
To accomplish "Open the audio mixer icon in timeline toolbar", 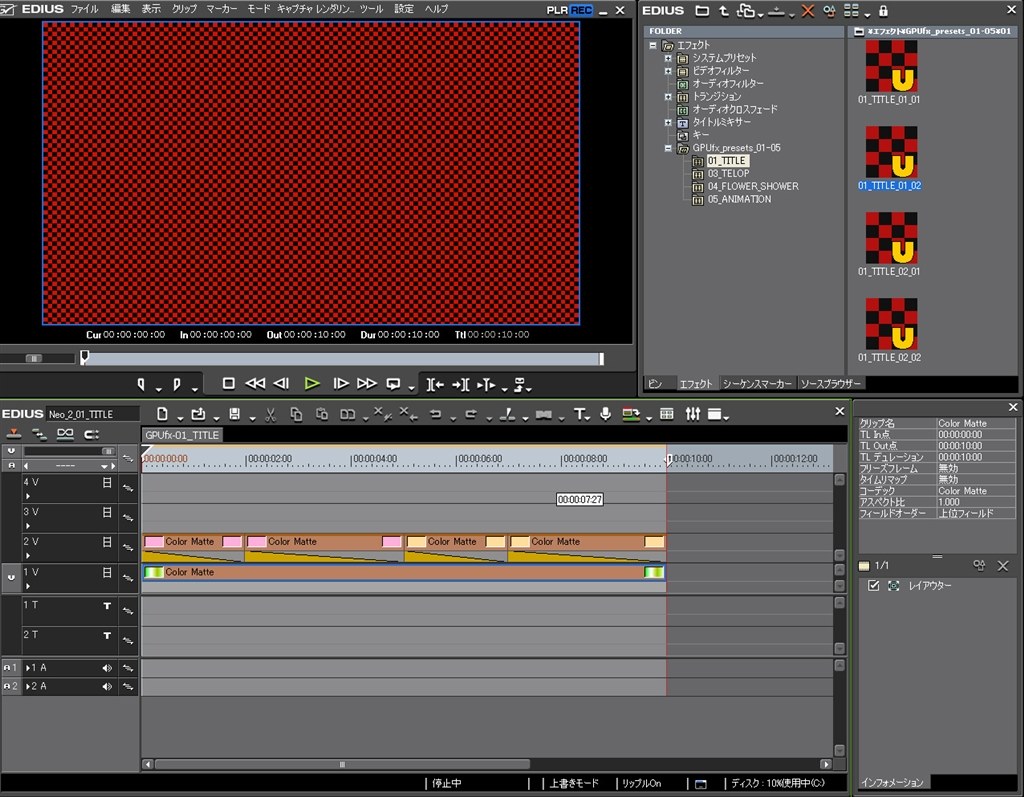I will coord(692,414).
